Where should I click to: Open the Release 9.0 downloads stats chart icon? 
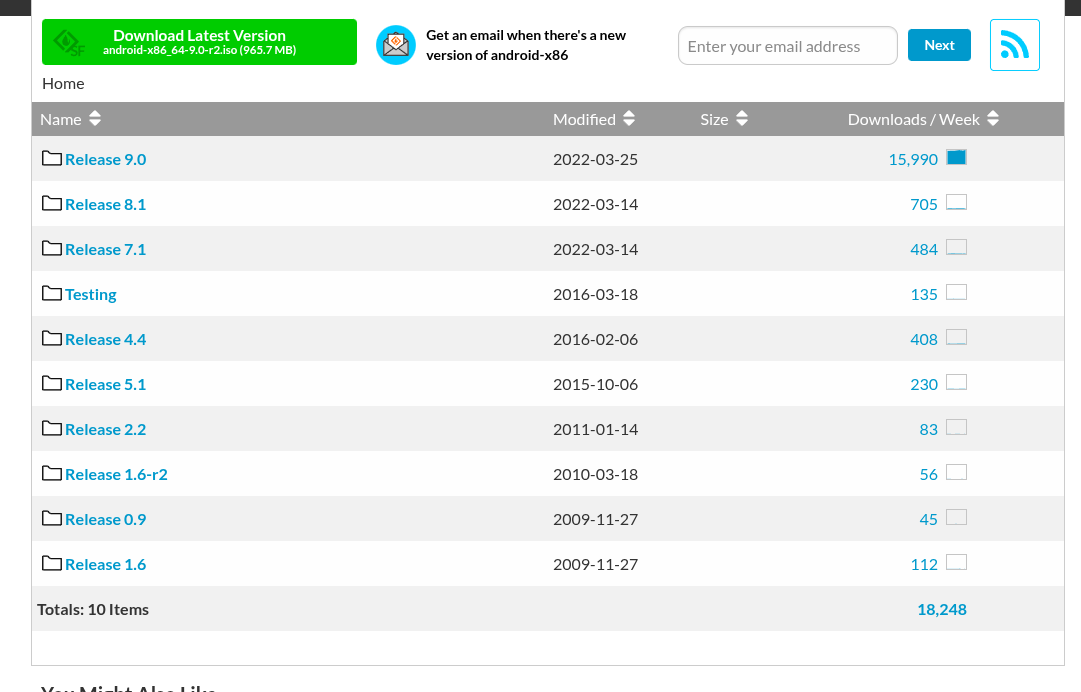point(956,158)
